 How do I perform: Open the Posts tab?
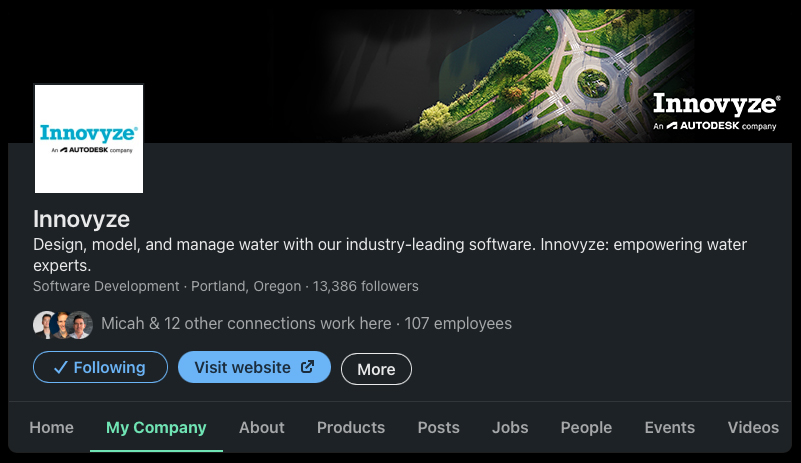click(439, 427)
